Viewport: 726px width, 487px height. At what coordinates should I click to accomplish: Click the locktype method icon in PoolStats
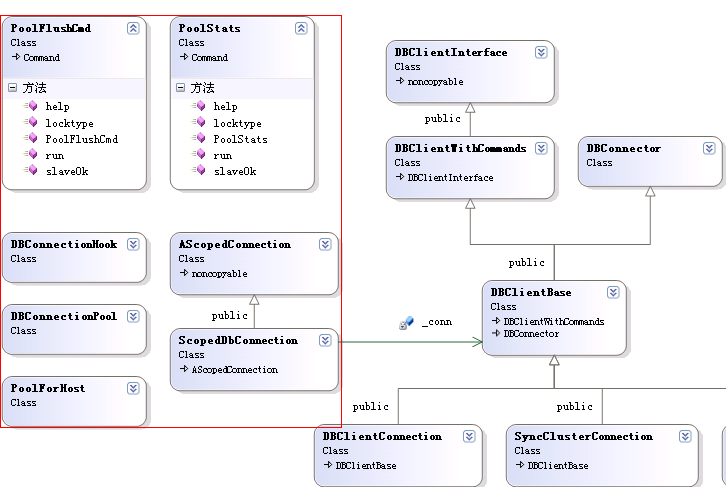coord(200,122)
